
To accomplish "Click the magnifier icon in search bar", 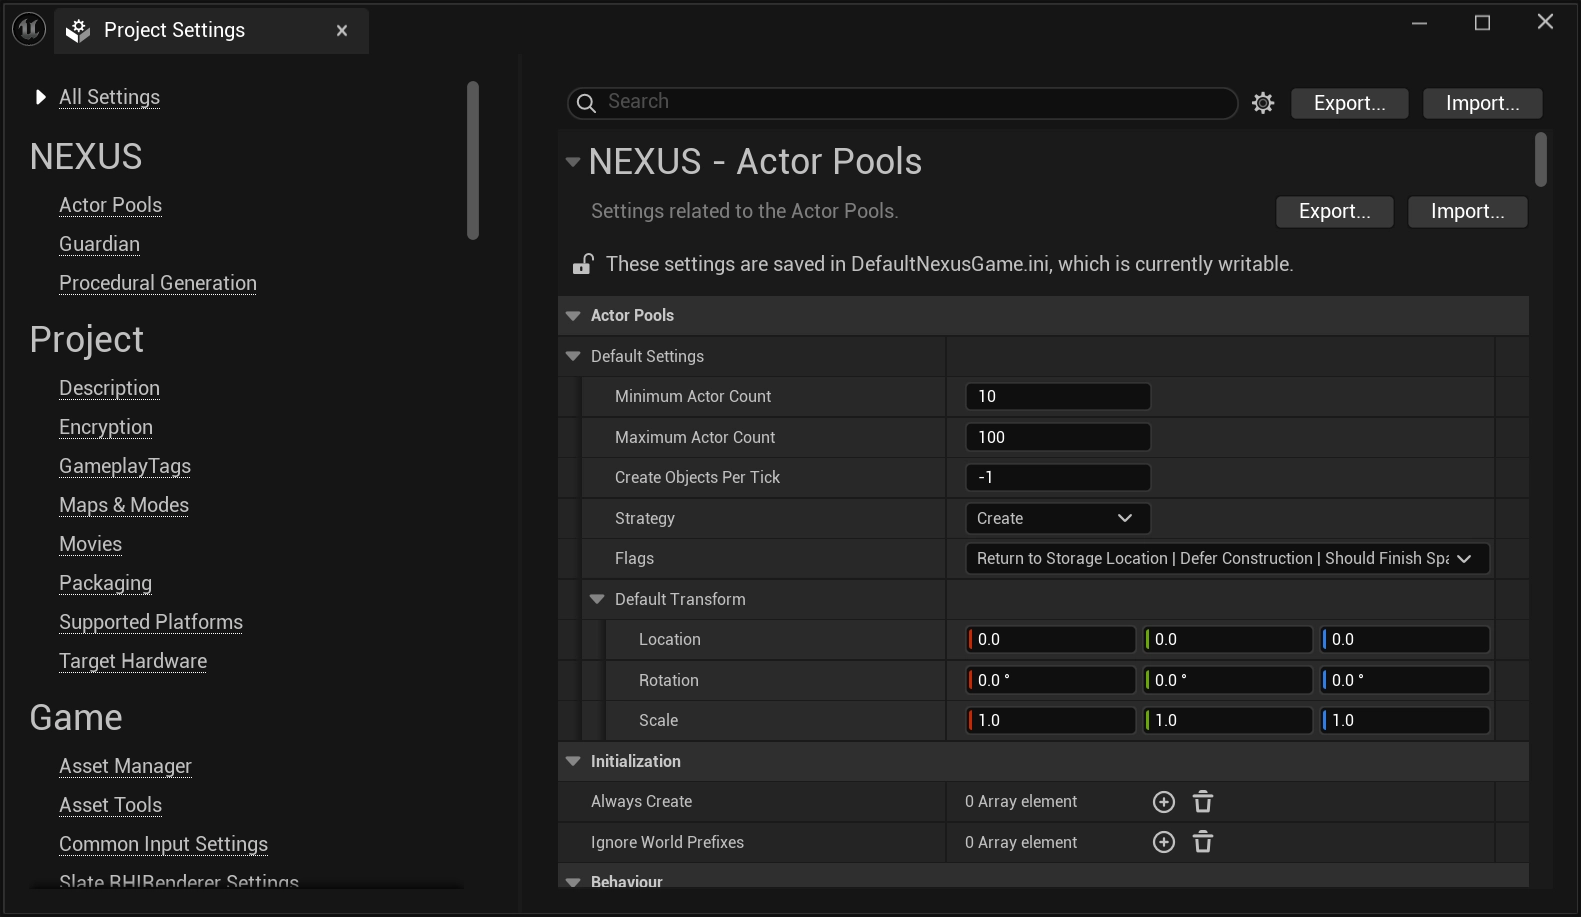I will pos(587,103).
